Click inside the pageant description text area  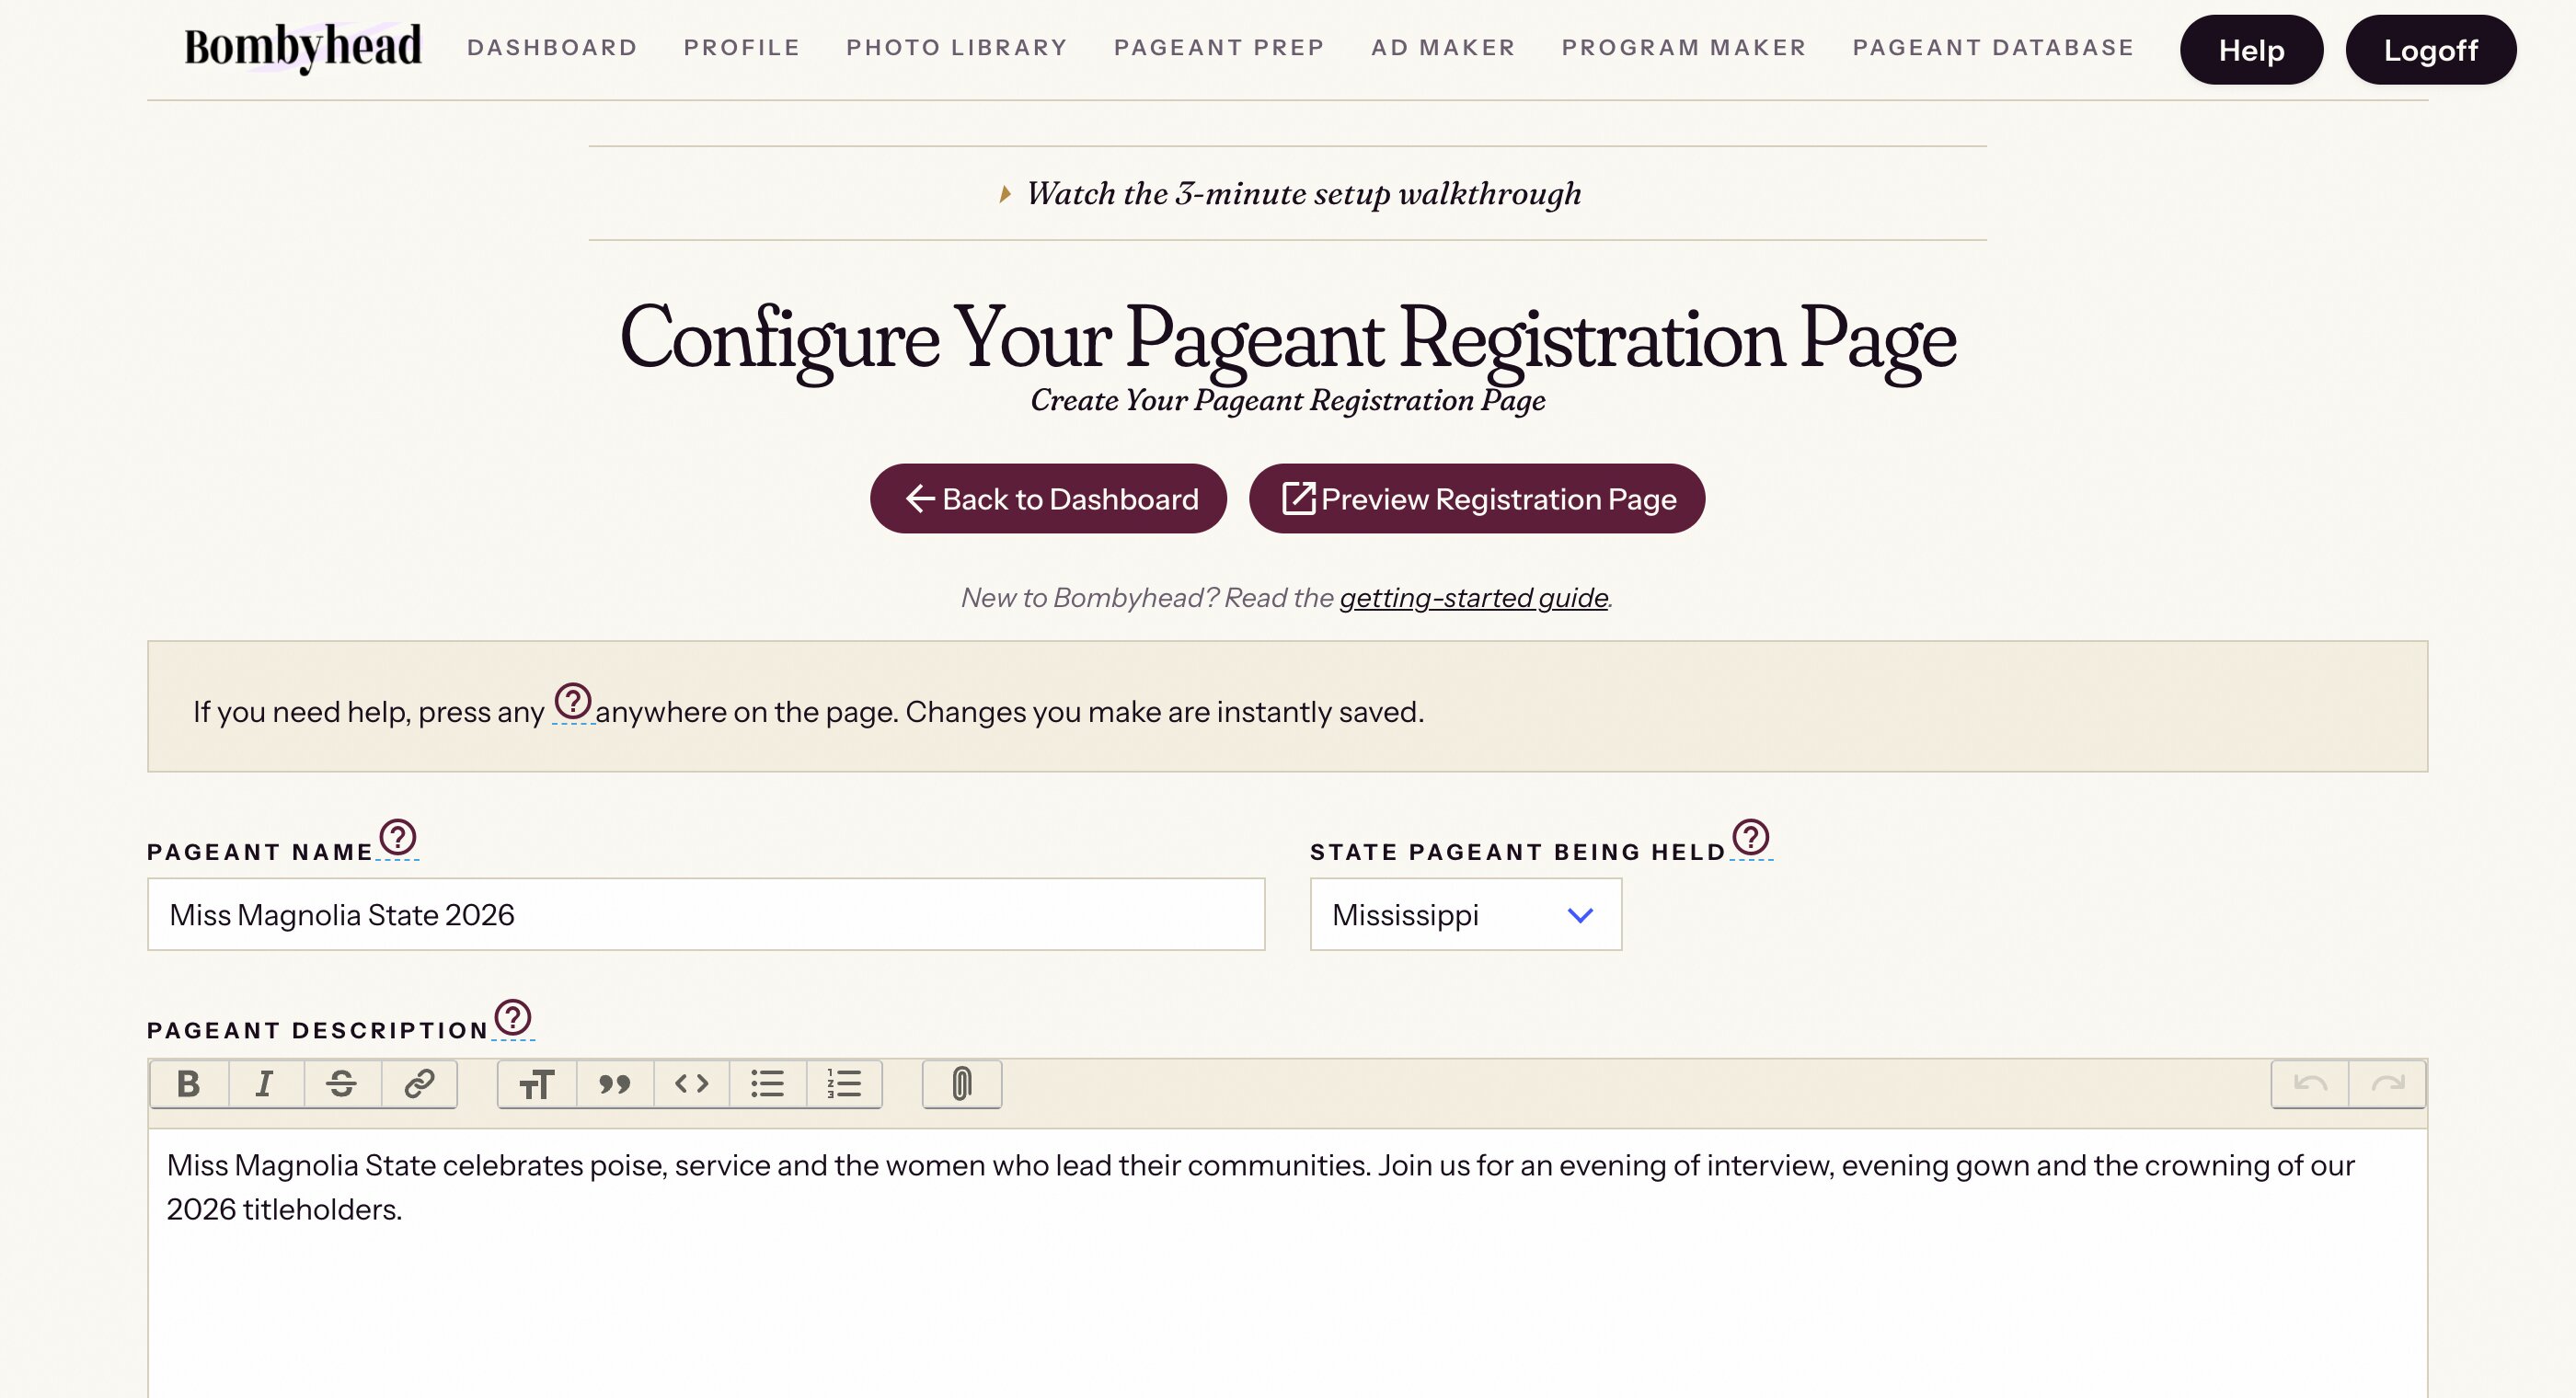(x=1288, y=1264)
